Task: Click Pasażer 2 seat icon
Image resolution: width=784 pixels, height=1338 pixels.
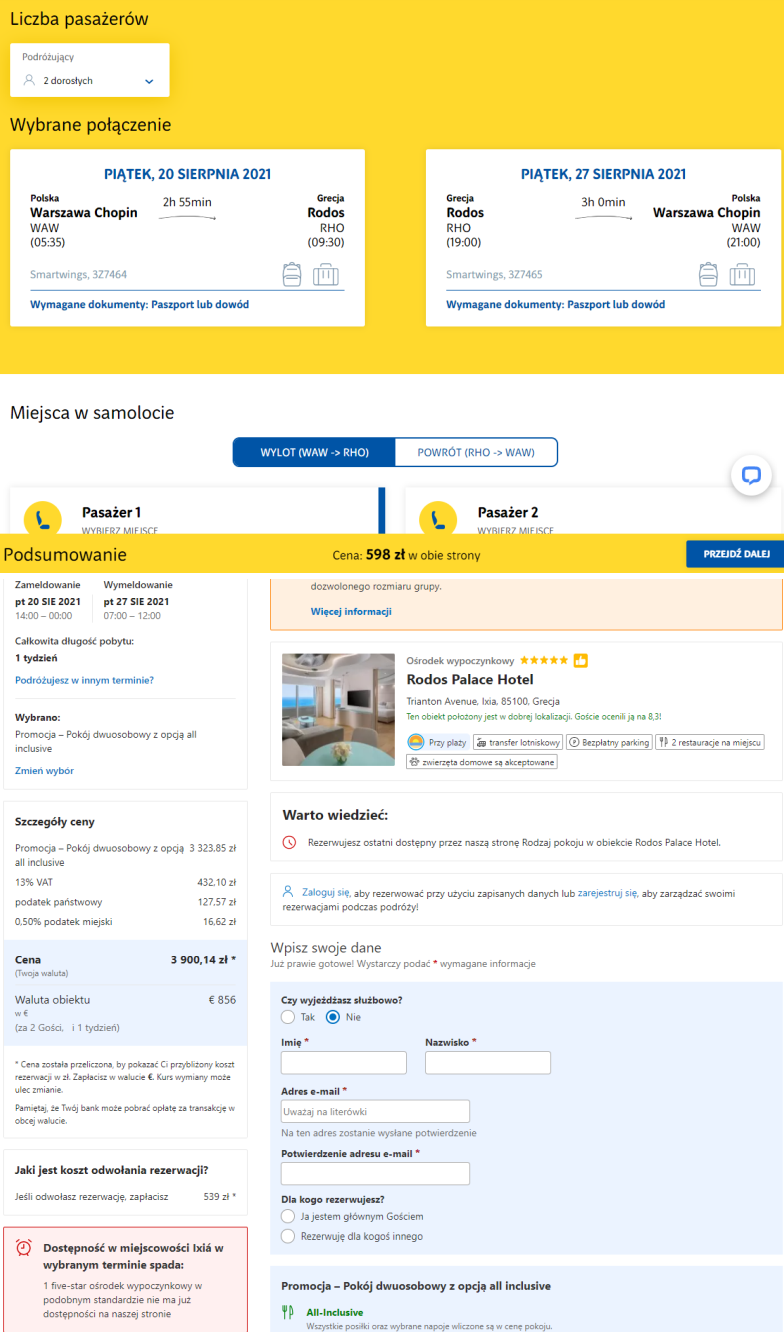Action: point(439,518)
